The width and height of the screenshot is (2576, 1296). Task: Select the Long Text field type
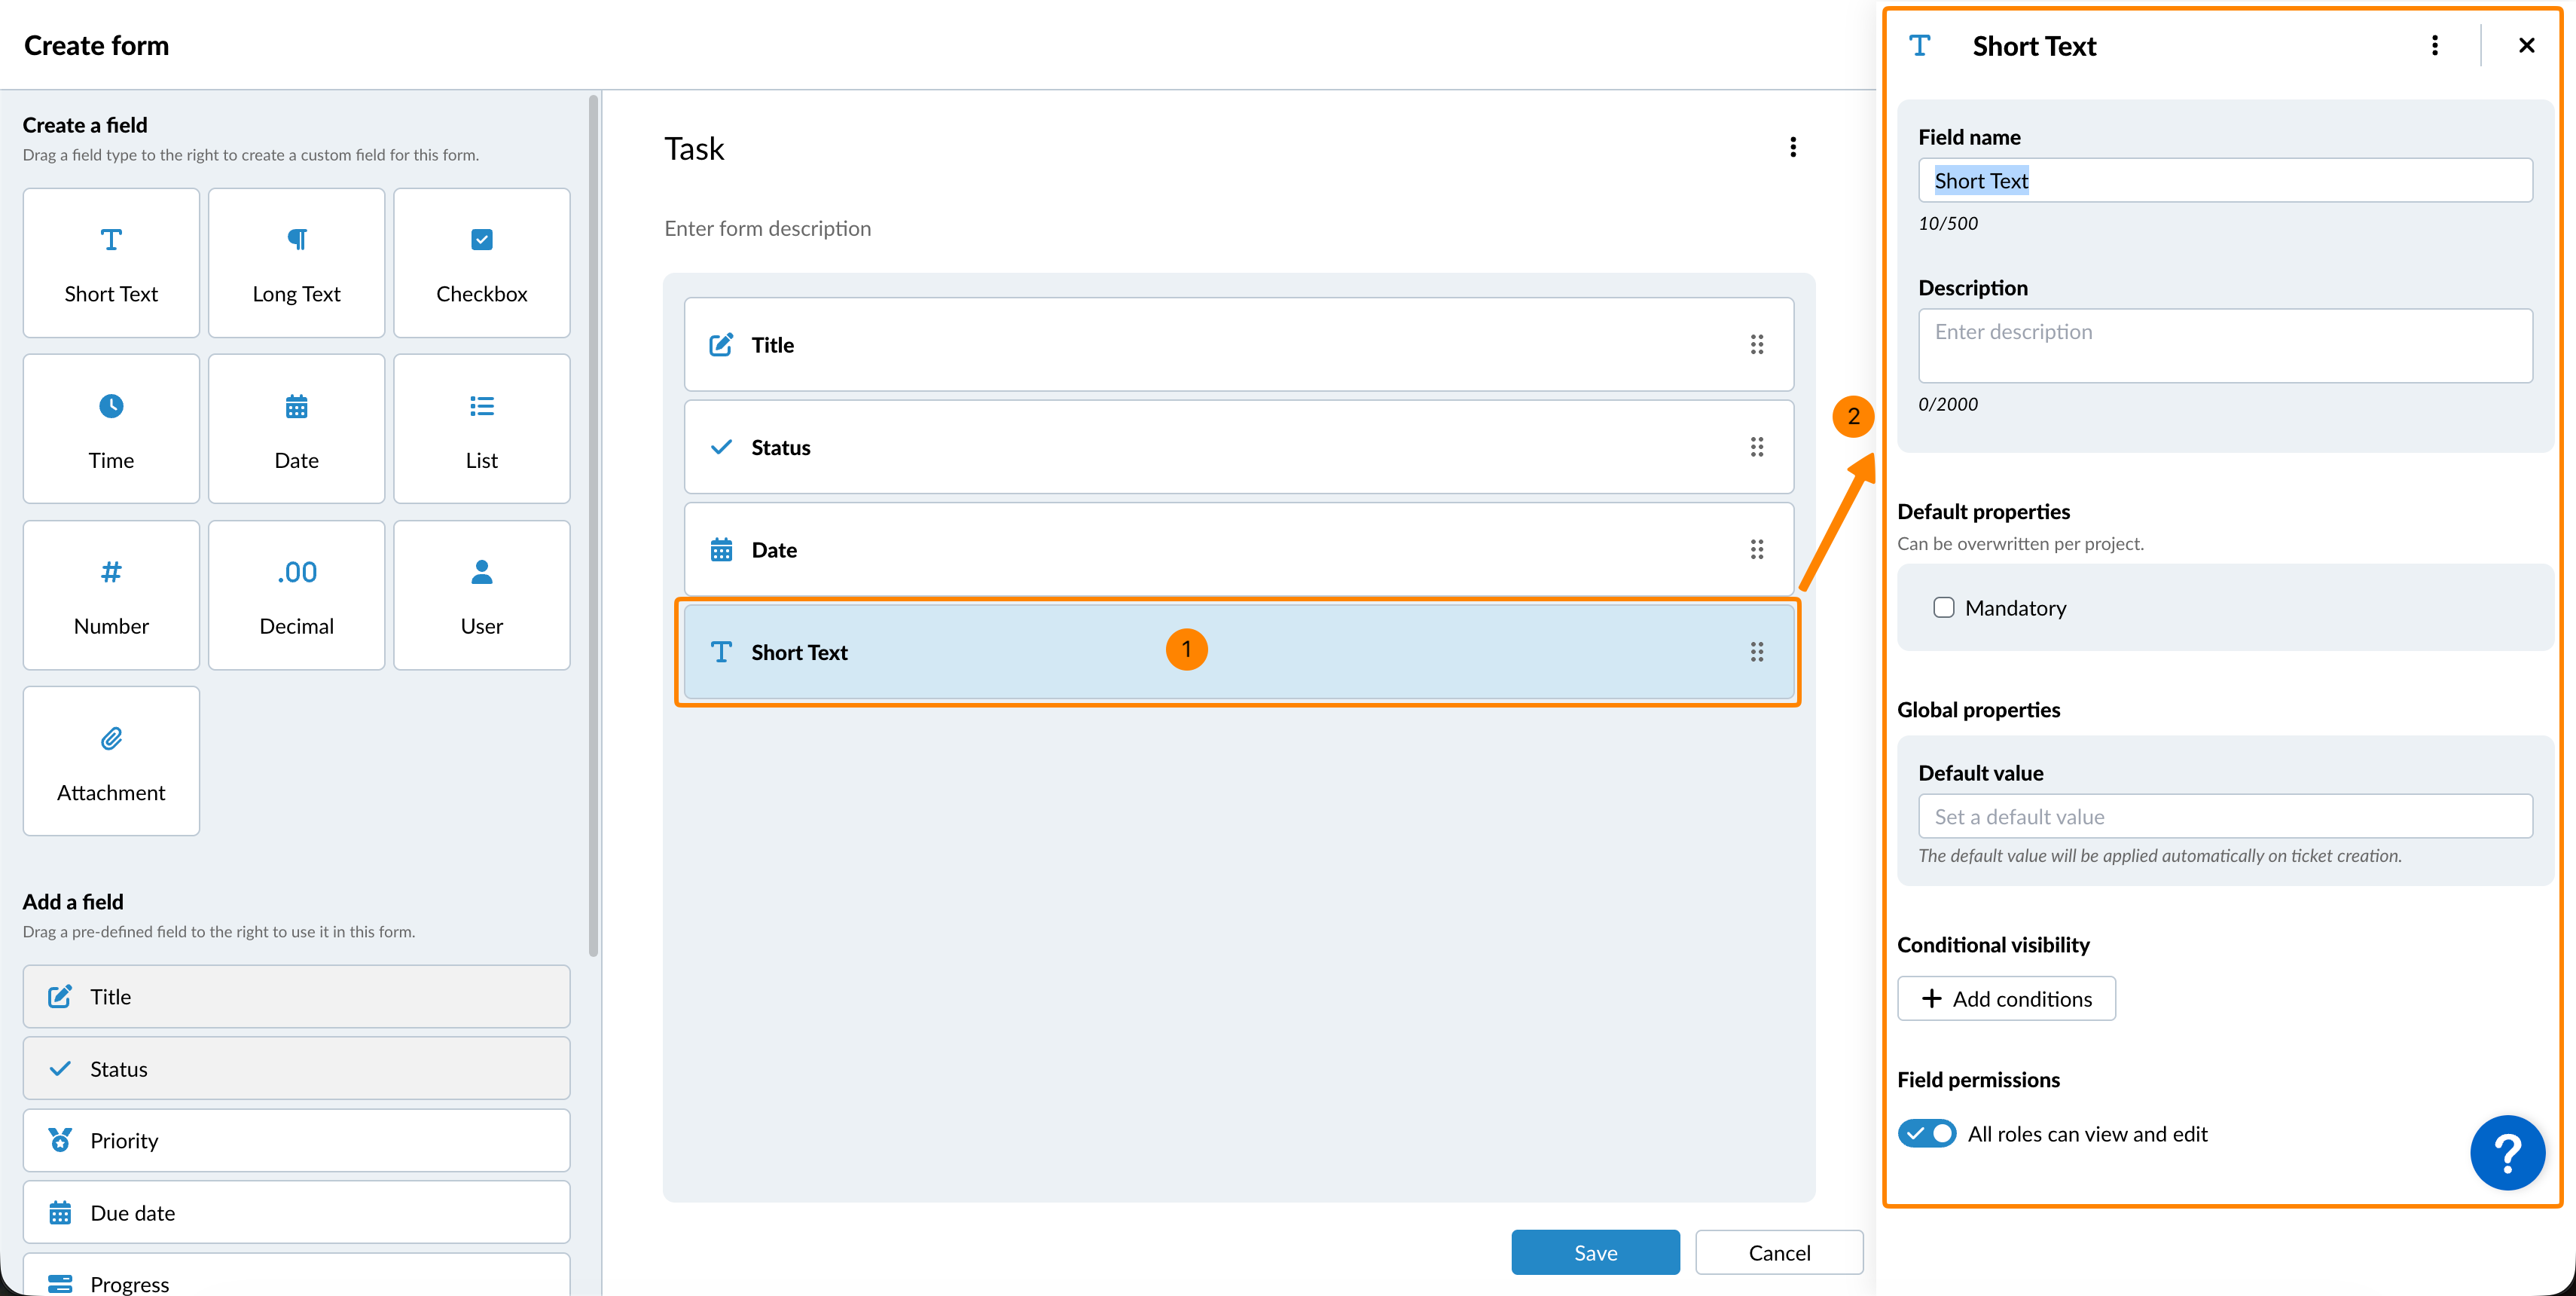tap(296, 263)
